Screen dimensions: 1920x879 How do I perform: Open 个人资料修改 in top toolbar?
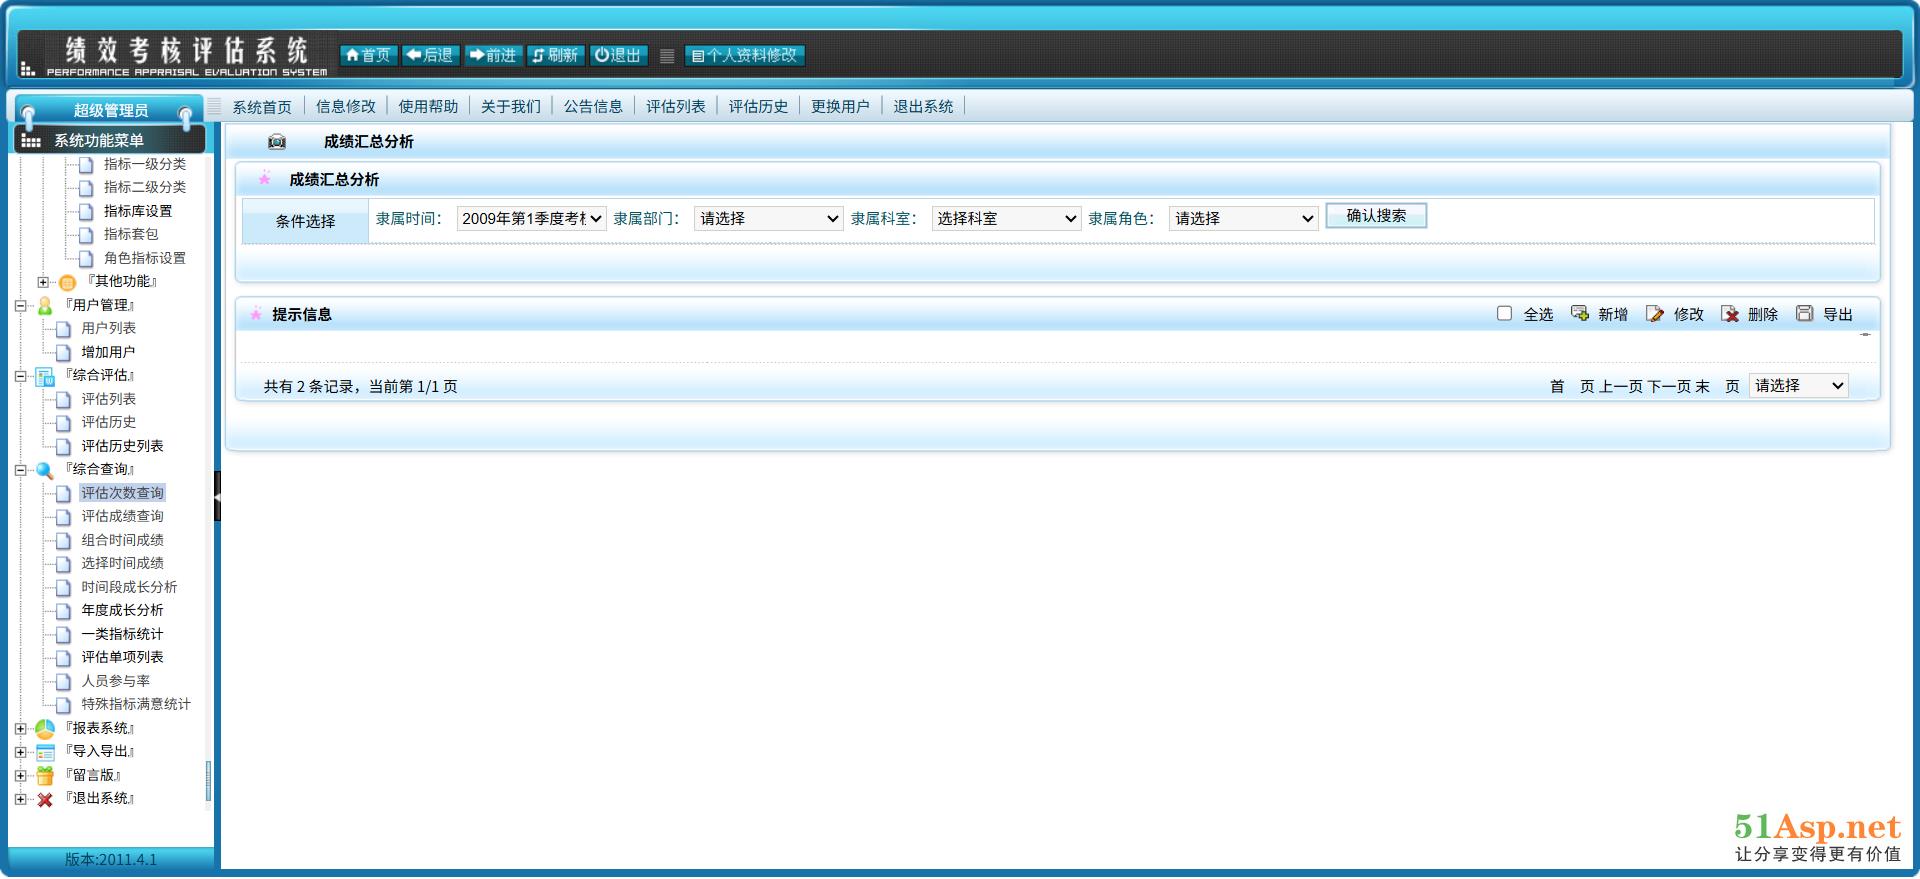point(745,55)
